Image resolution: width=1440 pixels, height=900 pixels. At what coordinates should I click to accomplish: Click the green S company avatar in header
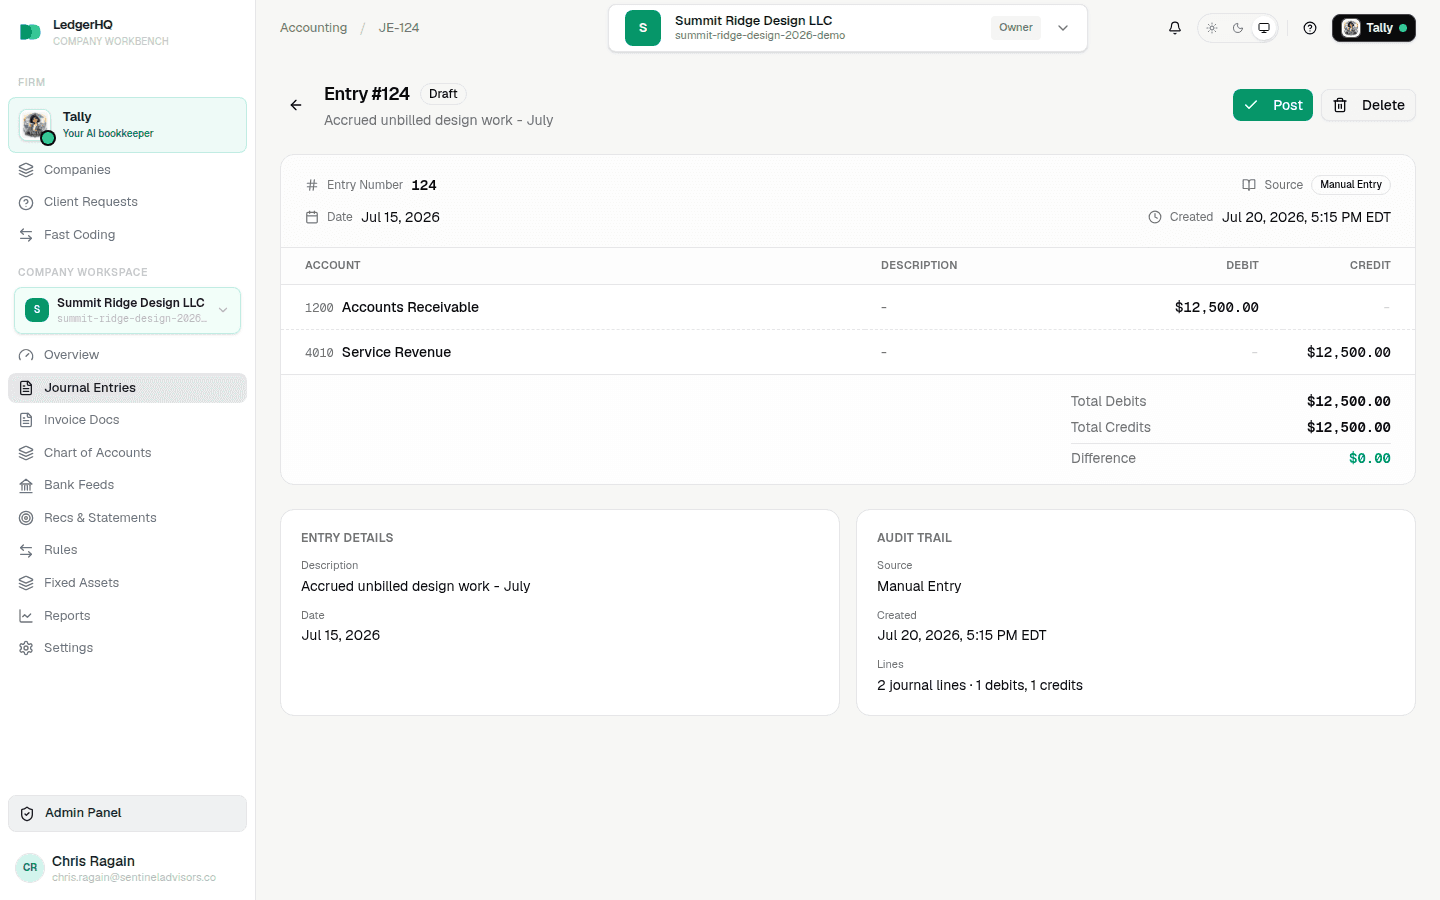(x=643, y=28)
